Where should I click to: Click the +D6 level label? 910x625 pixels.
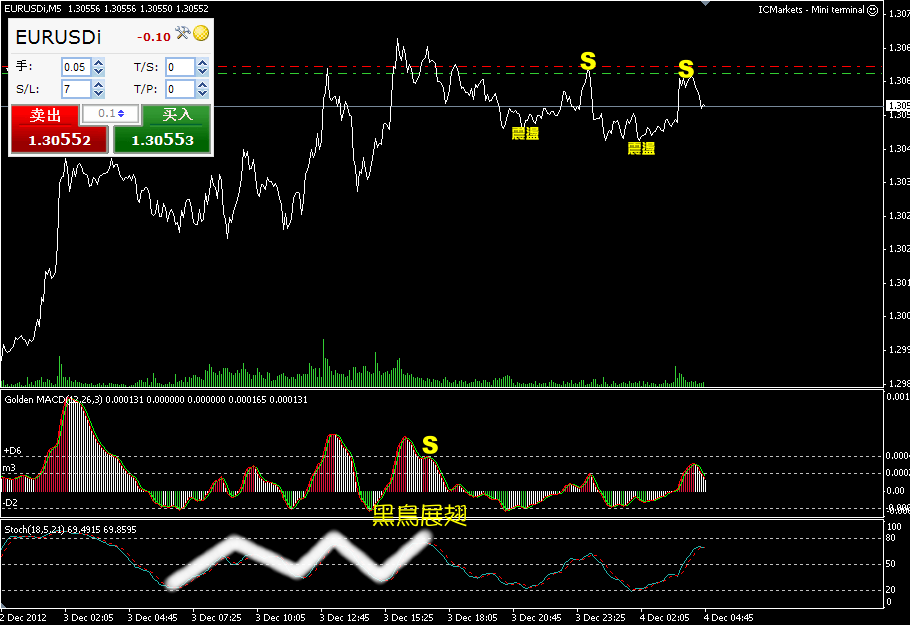12,451
